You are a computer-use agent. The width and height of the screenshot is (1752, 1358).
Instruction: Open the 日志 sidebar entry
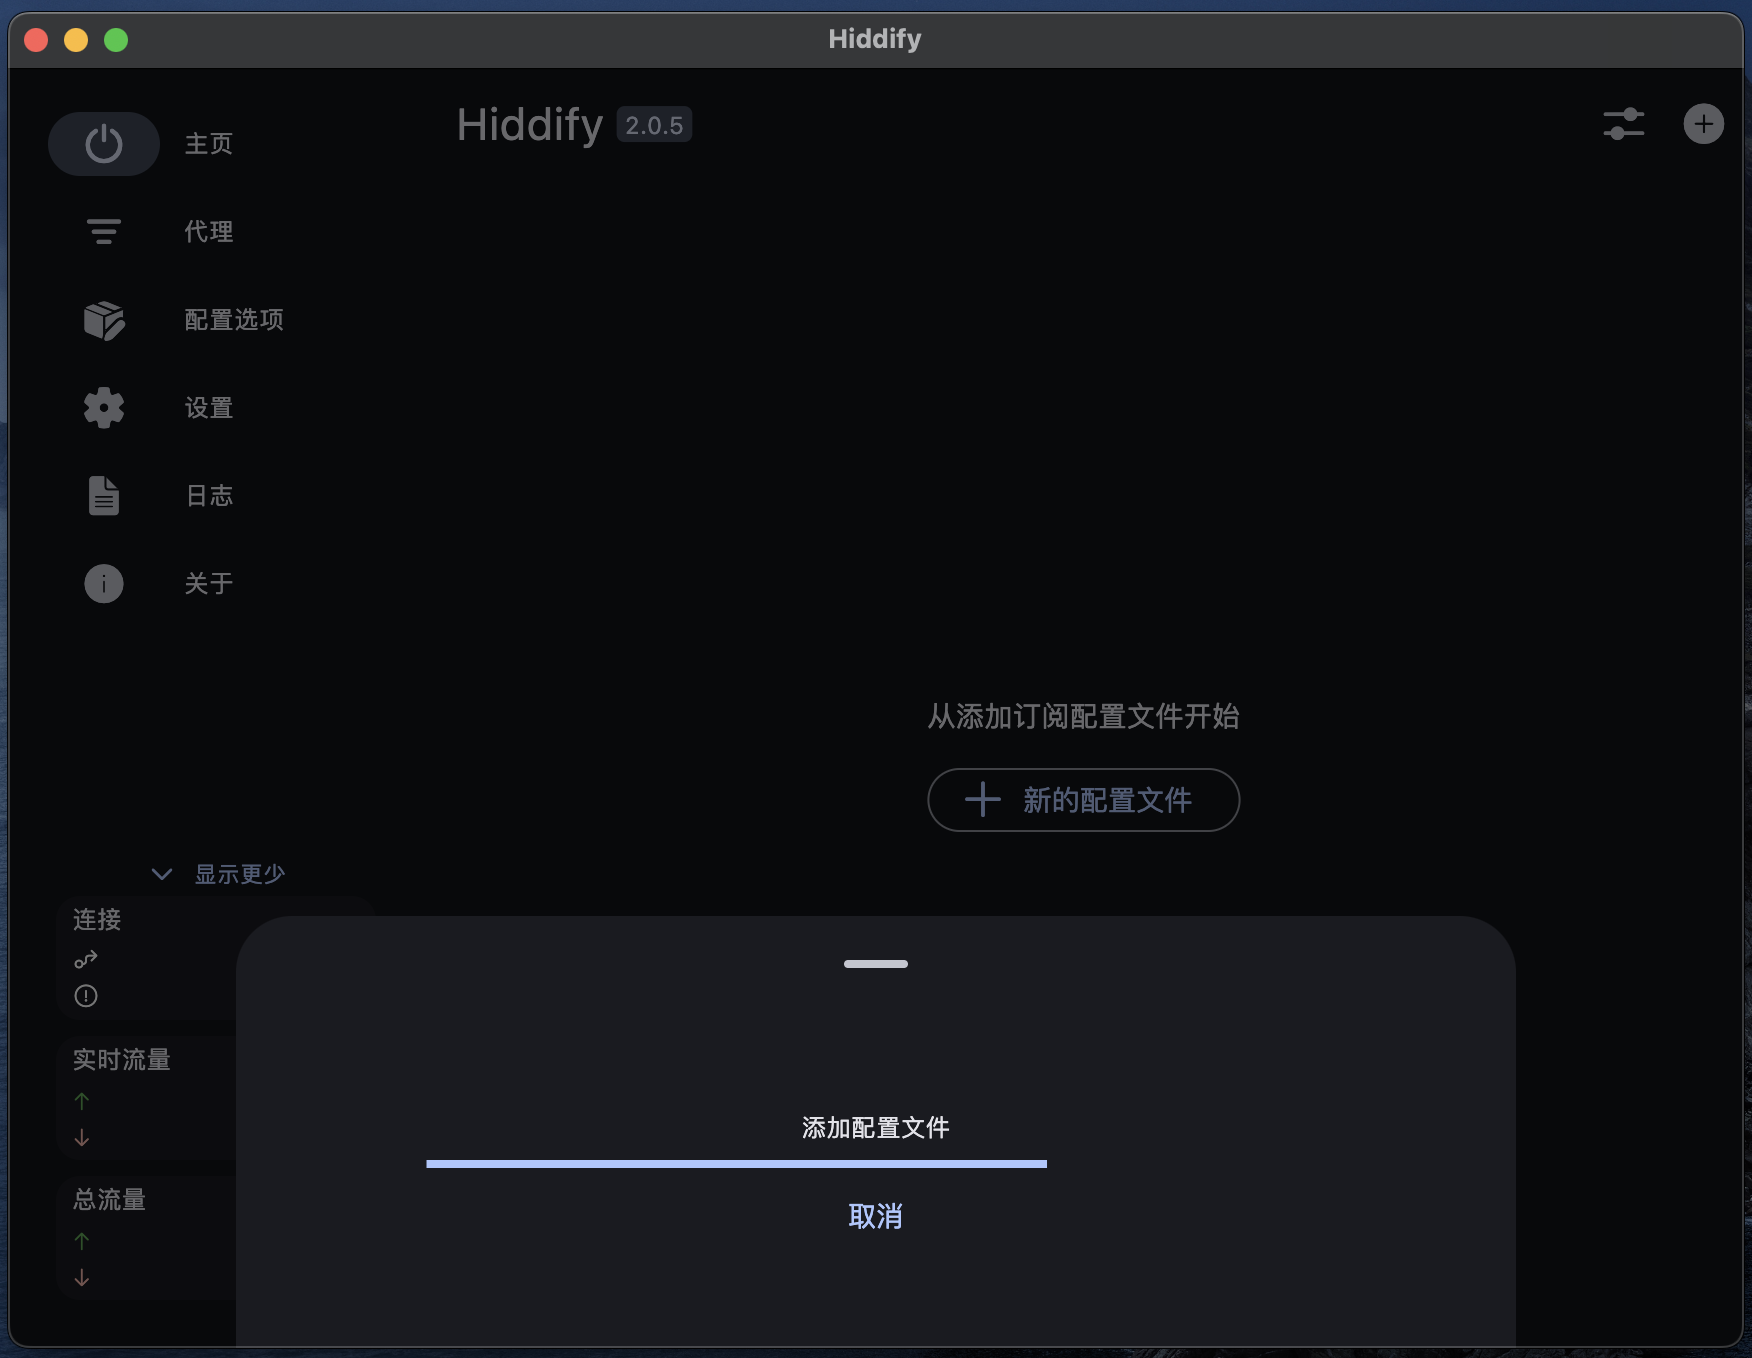(x=209, y=496)
